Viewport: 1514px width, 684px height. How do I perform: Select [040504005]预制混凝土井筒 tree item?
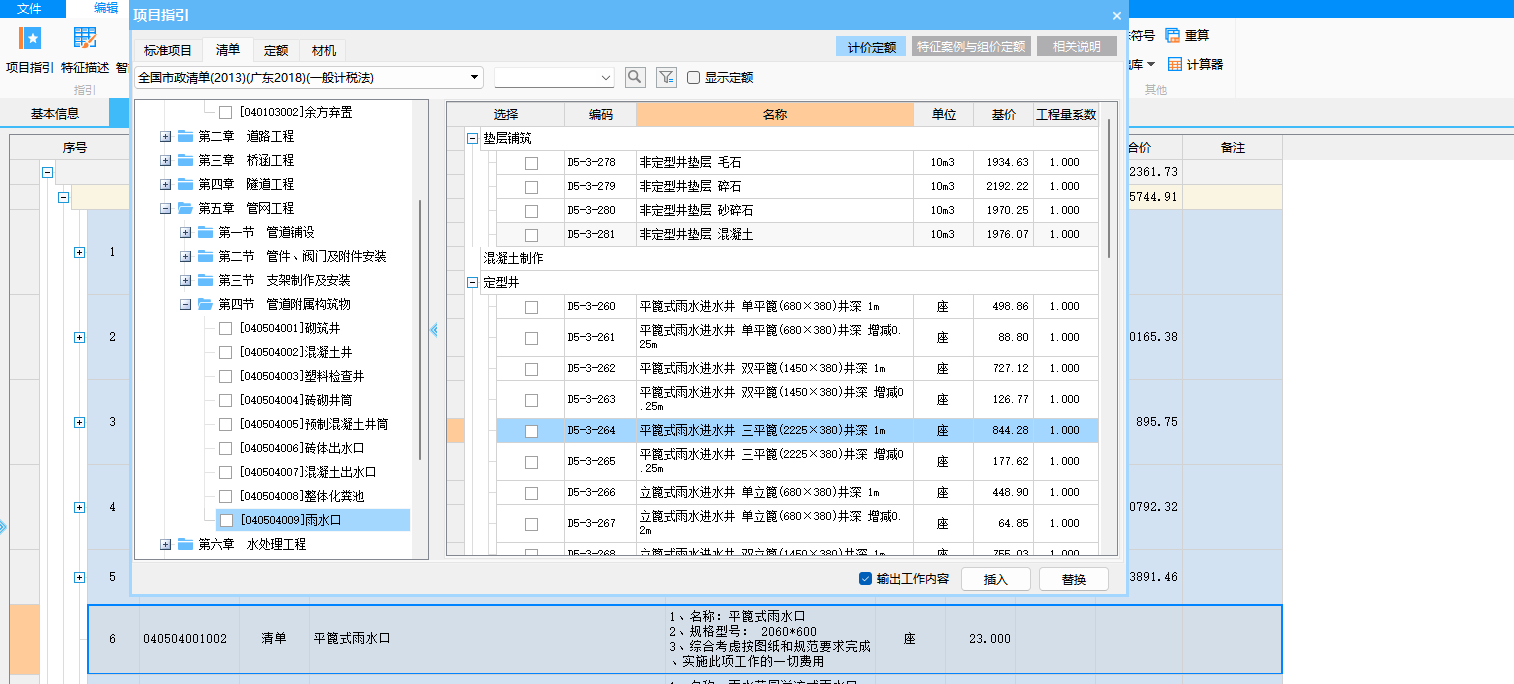pos(313,424)
